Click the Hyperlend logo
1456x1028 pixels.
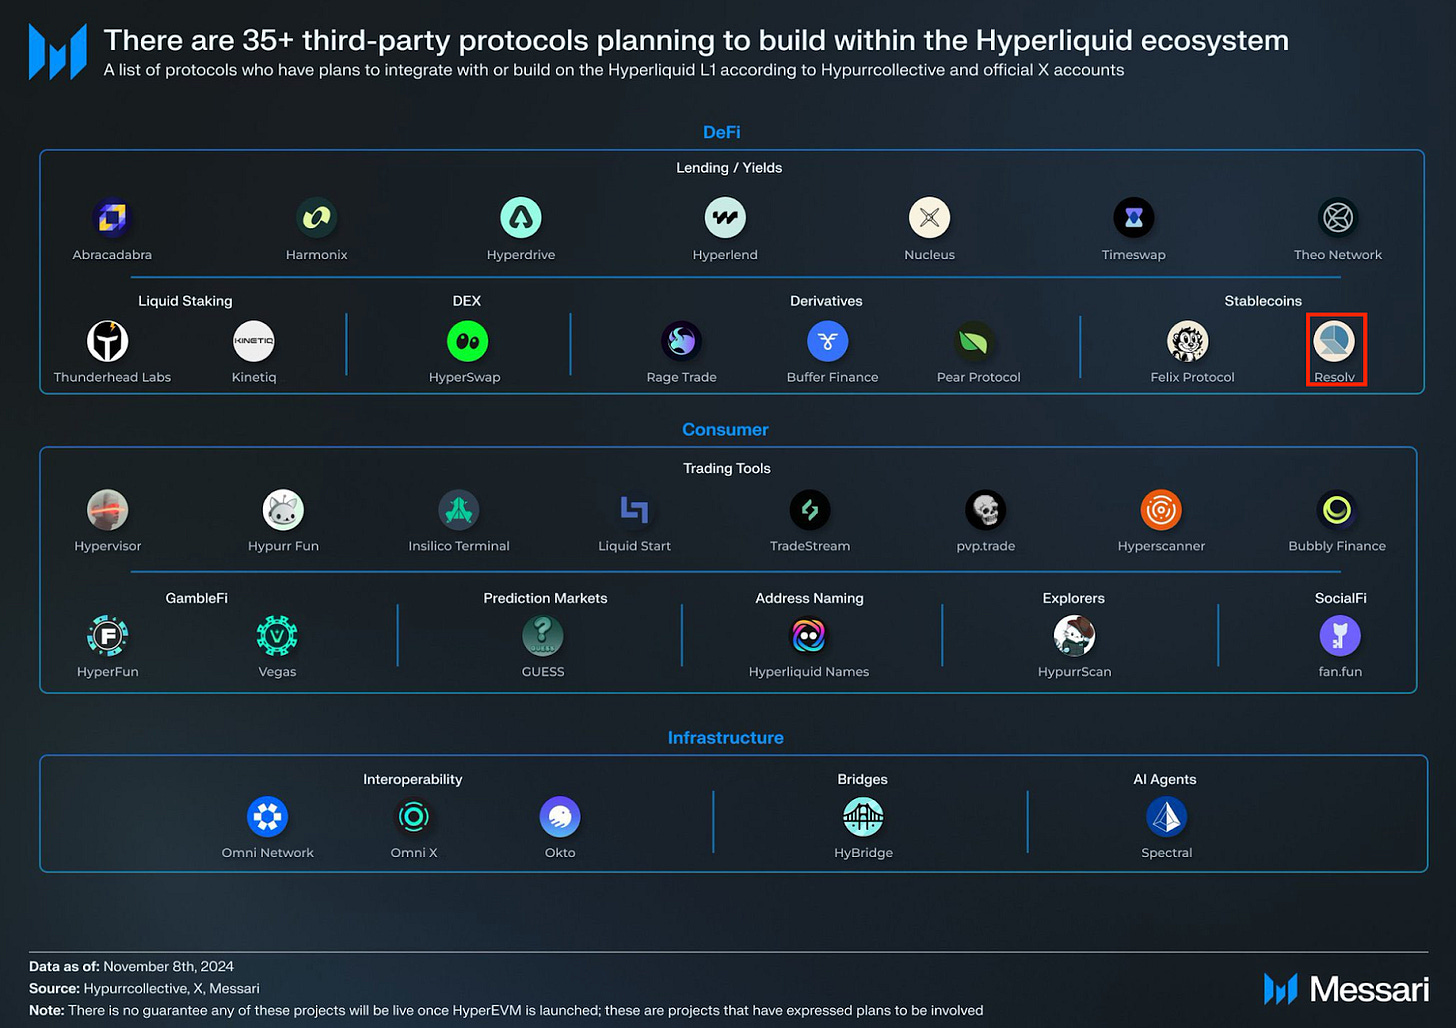725,218
